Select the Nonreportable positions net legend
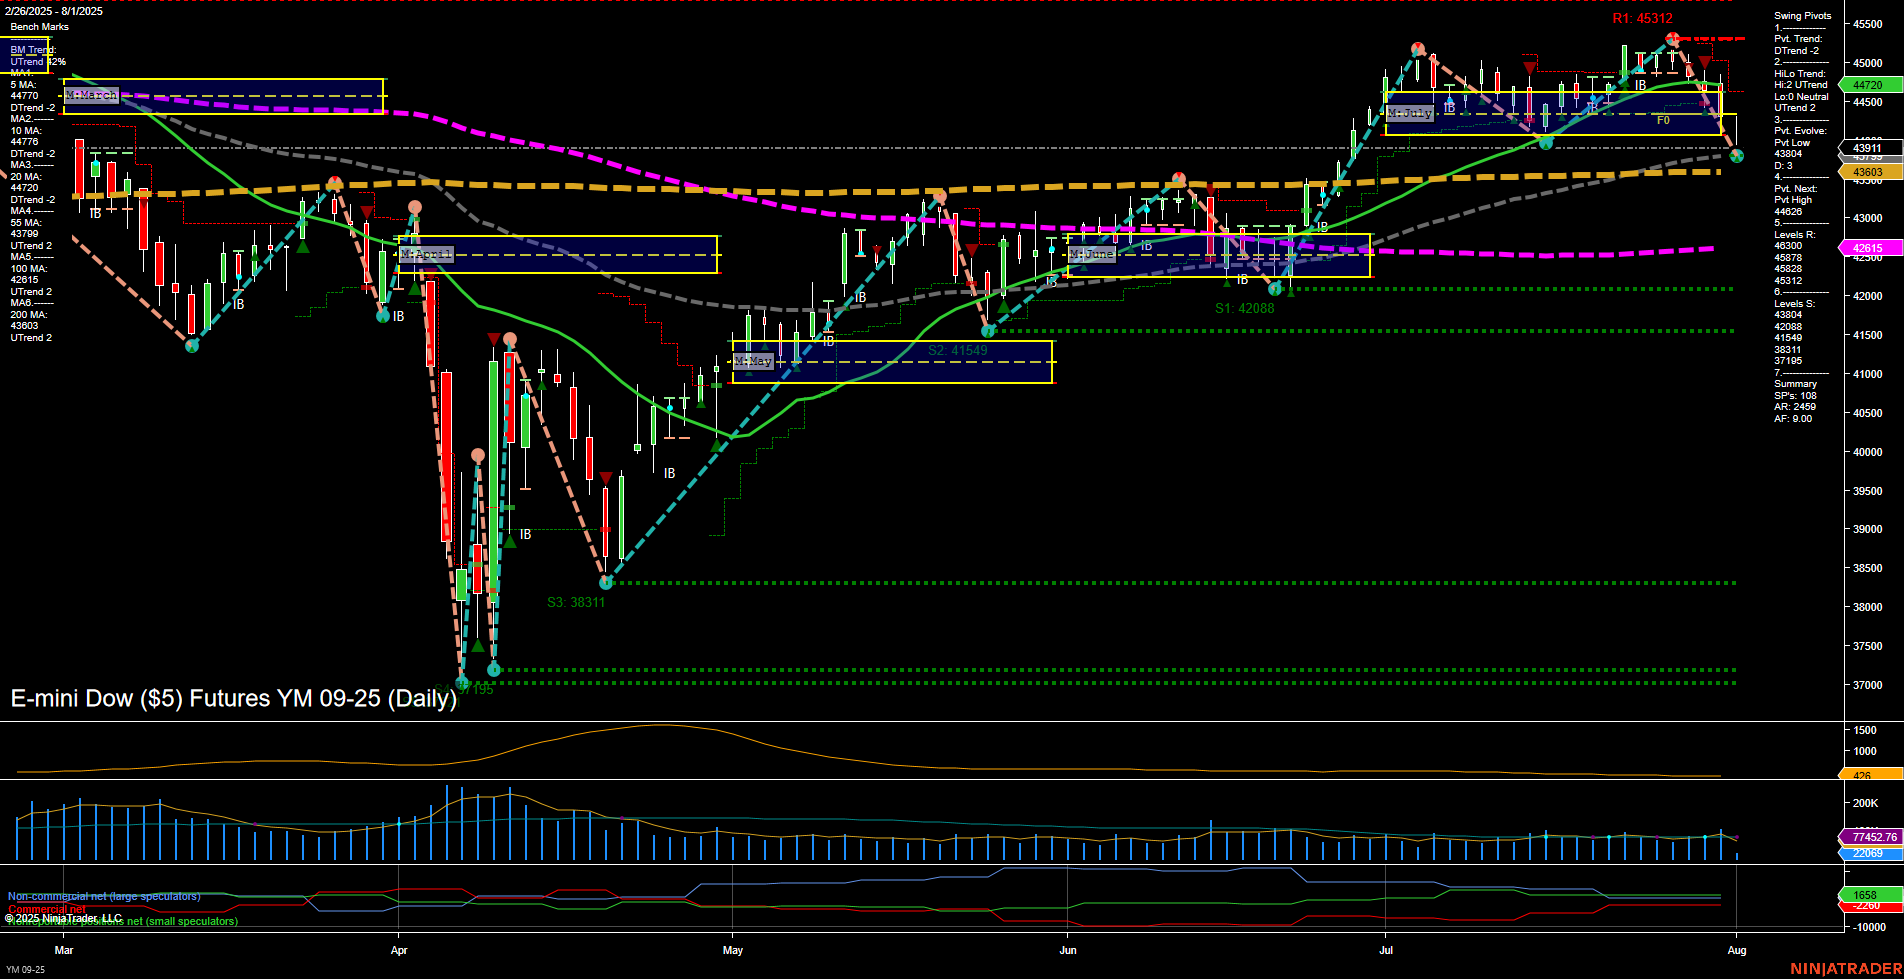The width and height of the screenshot is (1904, 979). [x=122, y=922]
